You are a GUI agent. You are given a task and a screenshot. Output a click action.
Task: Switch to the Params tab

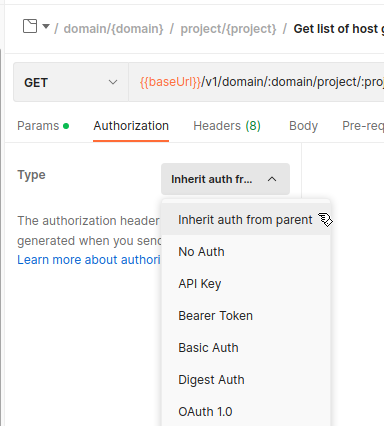(43, 126)
